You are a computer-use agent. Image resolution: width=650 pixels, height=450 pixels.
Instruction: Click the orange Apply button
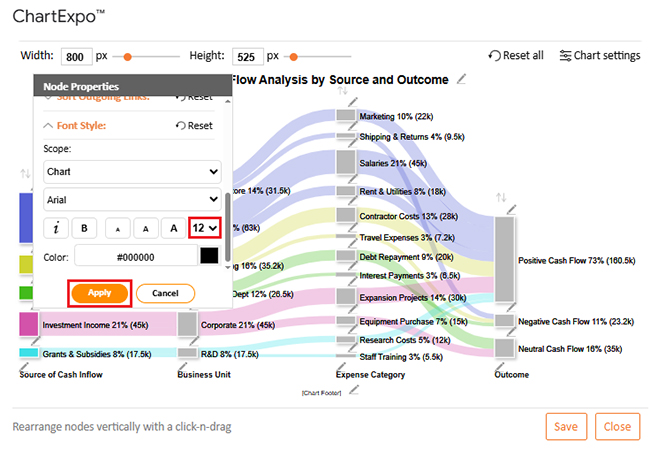pos(99,293)
